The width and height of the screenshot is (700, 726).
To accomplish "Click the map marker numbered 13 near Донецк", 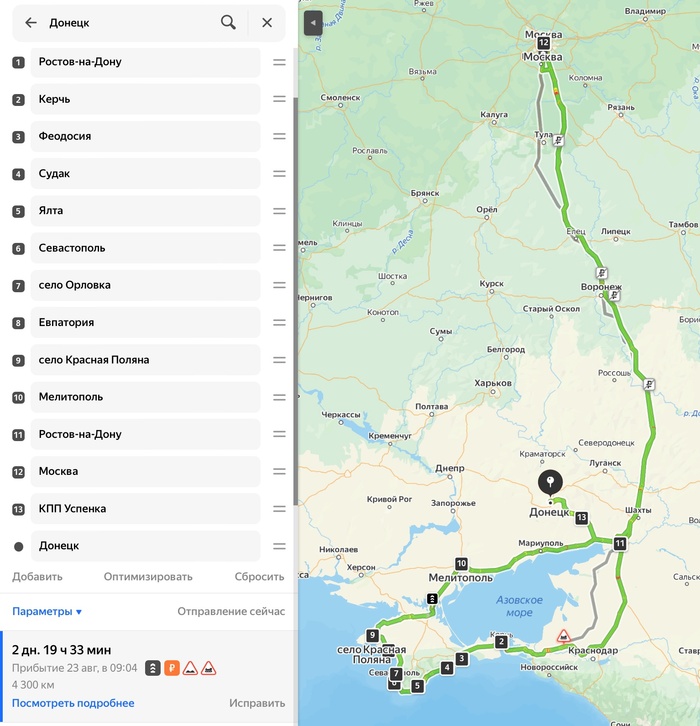I will 581,518.
